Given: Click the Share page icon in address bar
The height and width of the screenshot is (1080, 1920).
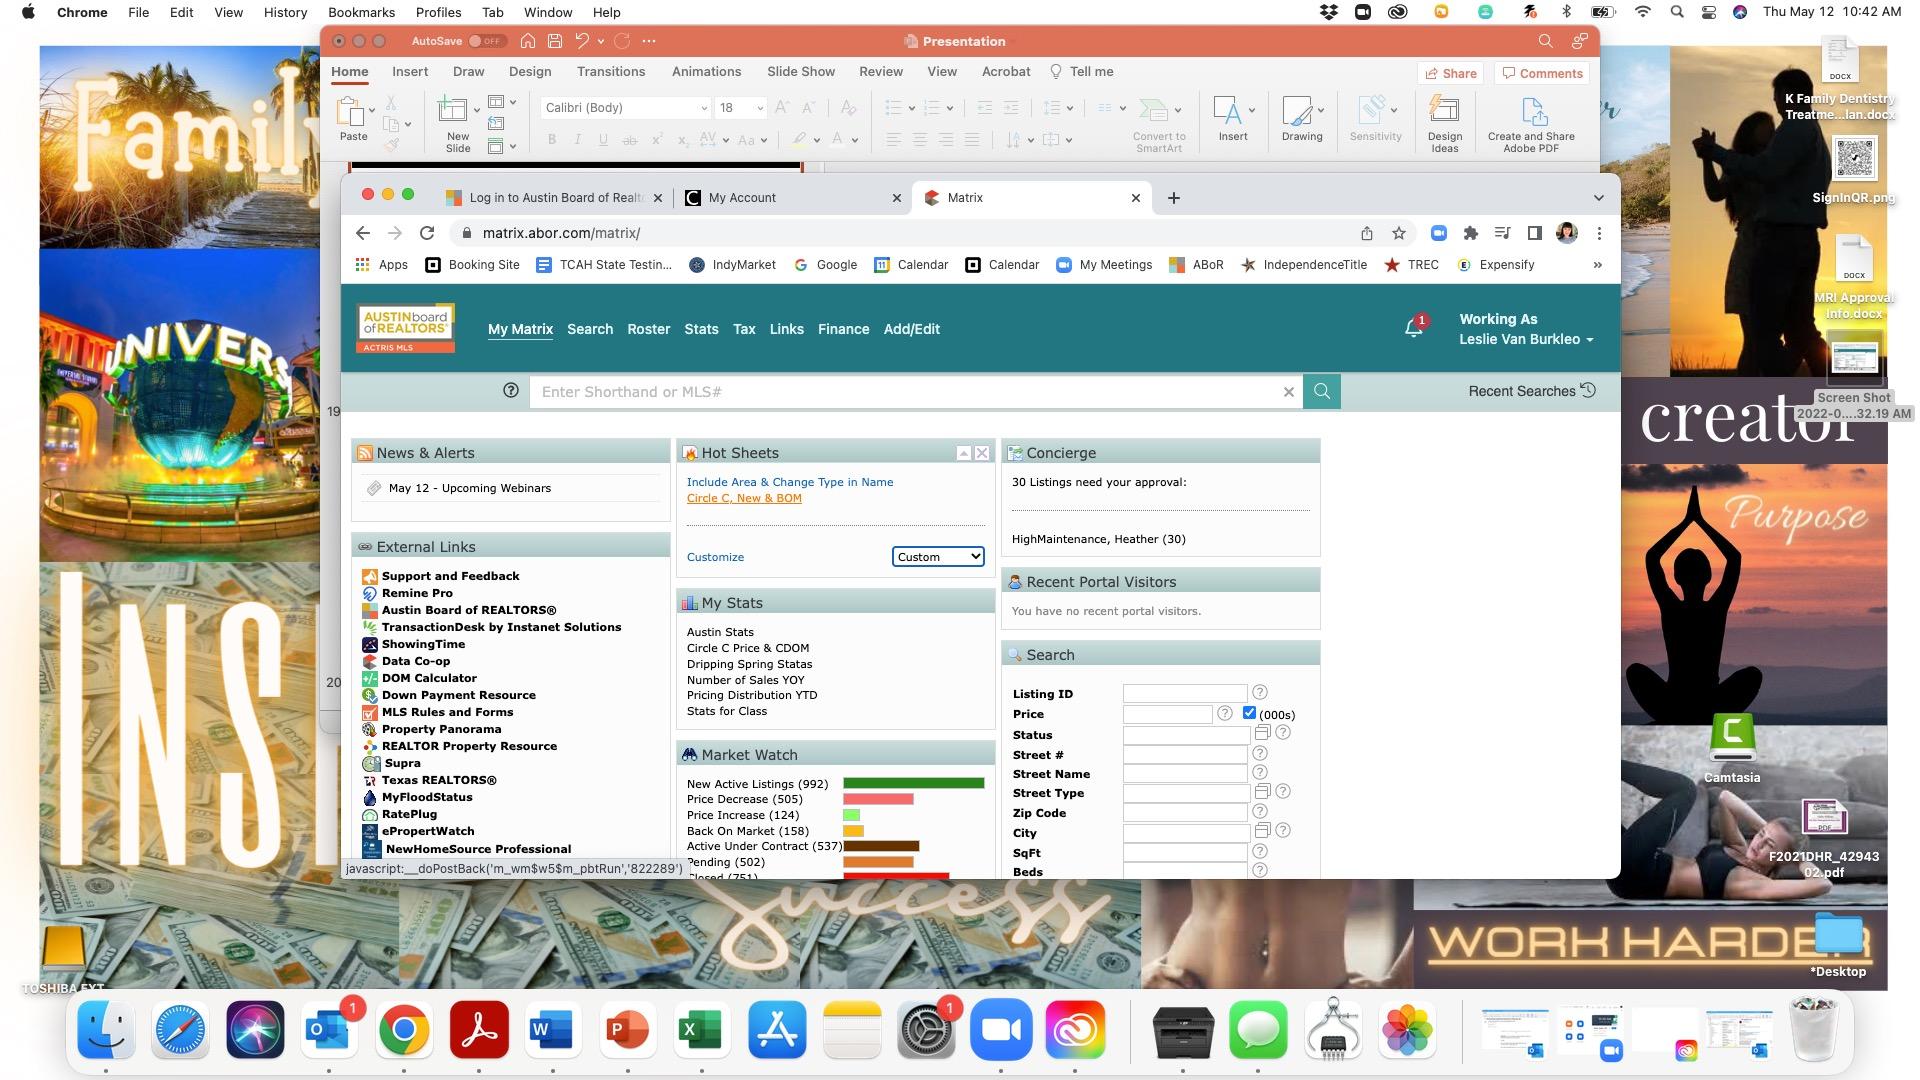Looking at the screenshot, I should 1366,233.
